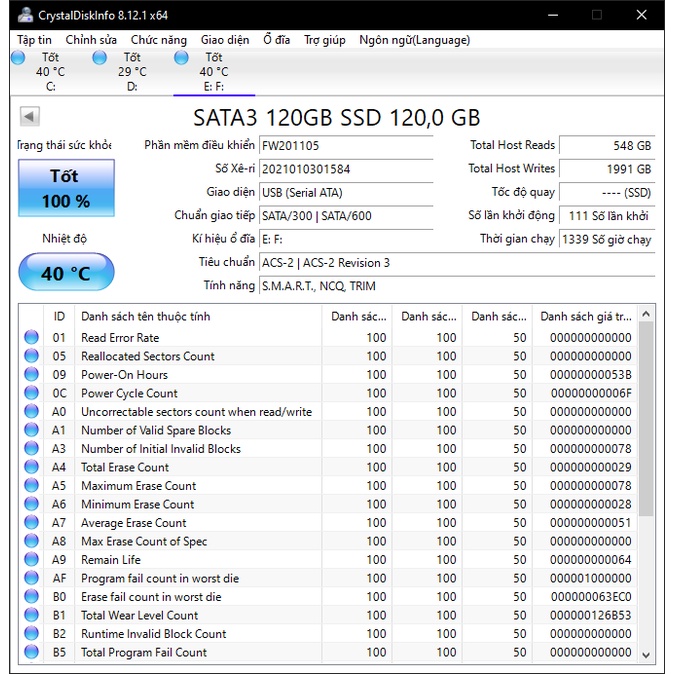Select the E: F: drive tab
Viewport: 674px width, 674px height.
214,71
